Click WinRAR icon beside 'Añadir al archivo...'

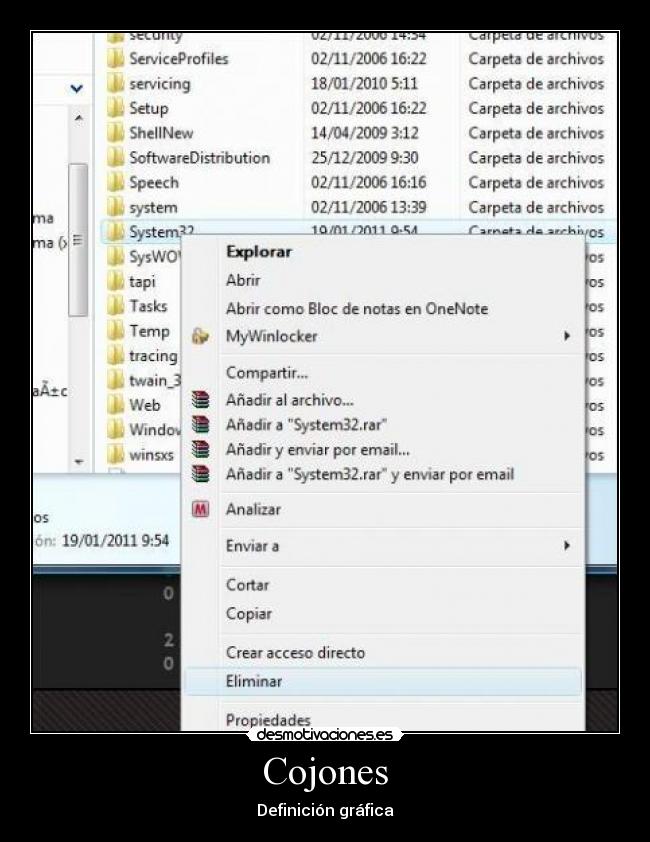[200, 400]
